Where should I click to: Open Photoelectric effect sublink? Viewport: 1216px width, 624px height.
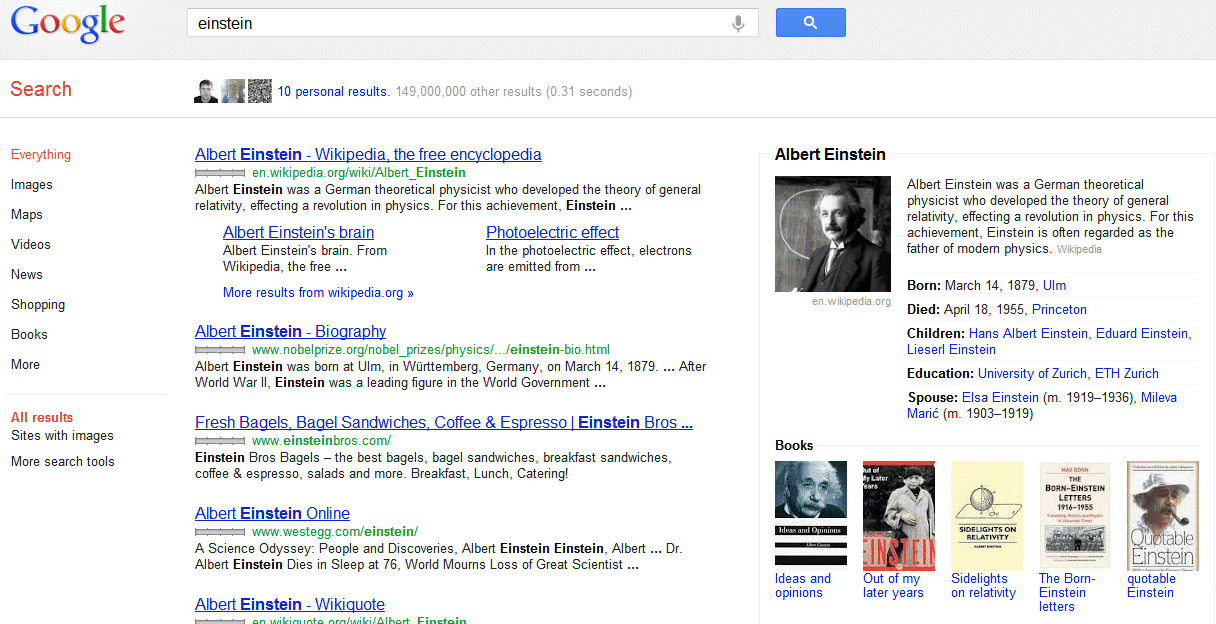[x=553, y=233]
